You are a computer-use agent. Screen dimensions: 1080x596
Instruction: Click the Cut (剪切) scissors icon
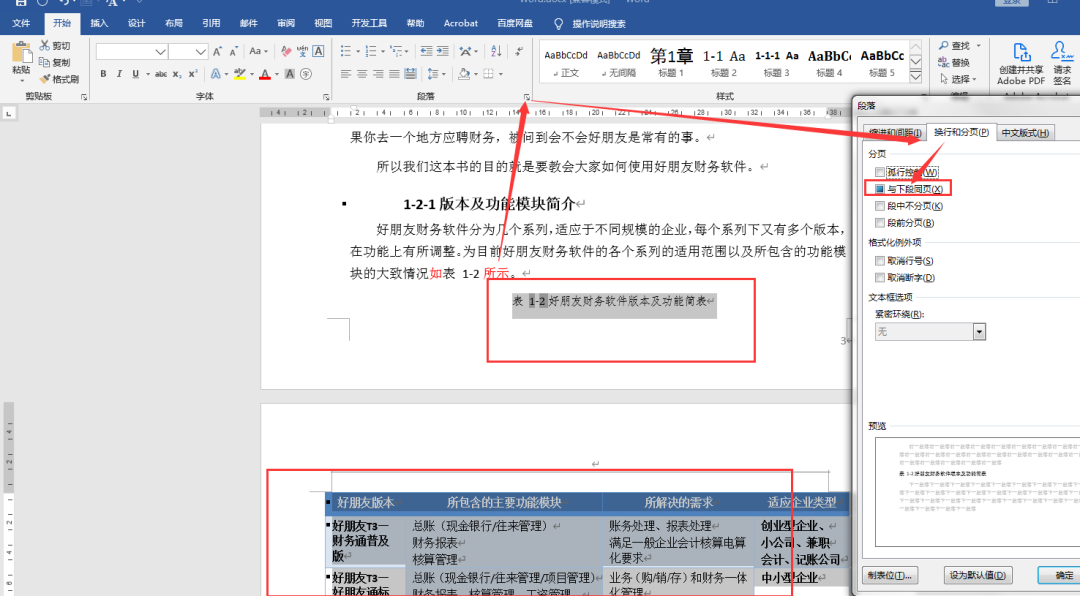(x=45, y=45)
